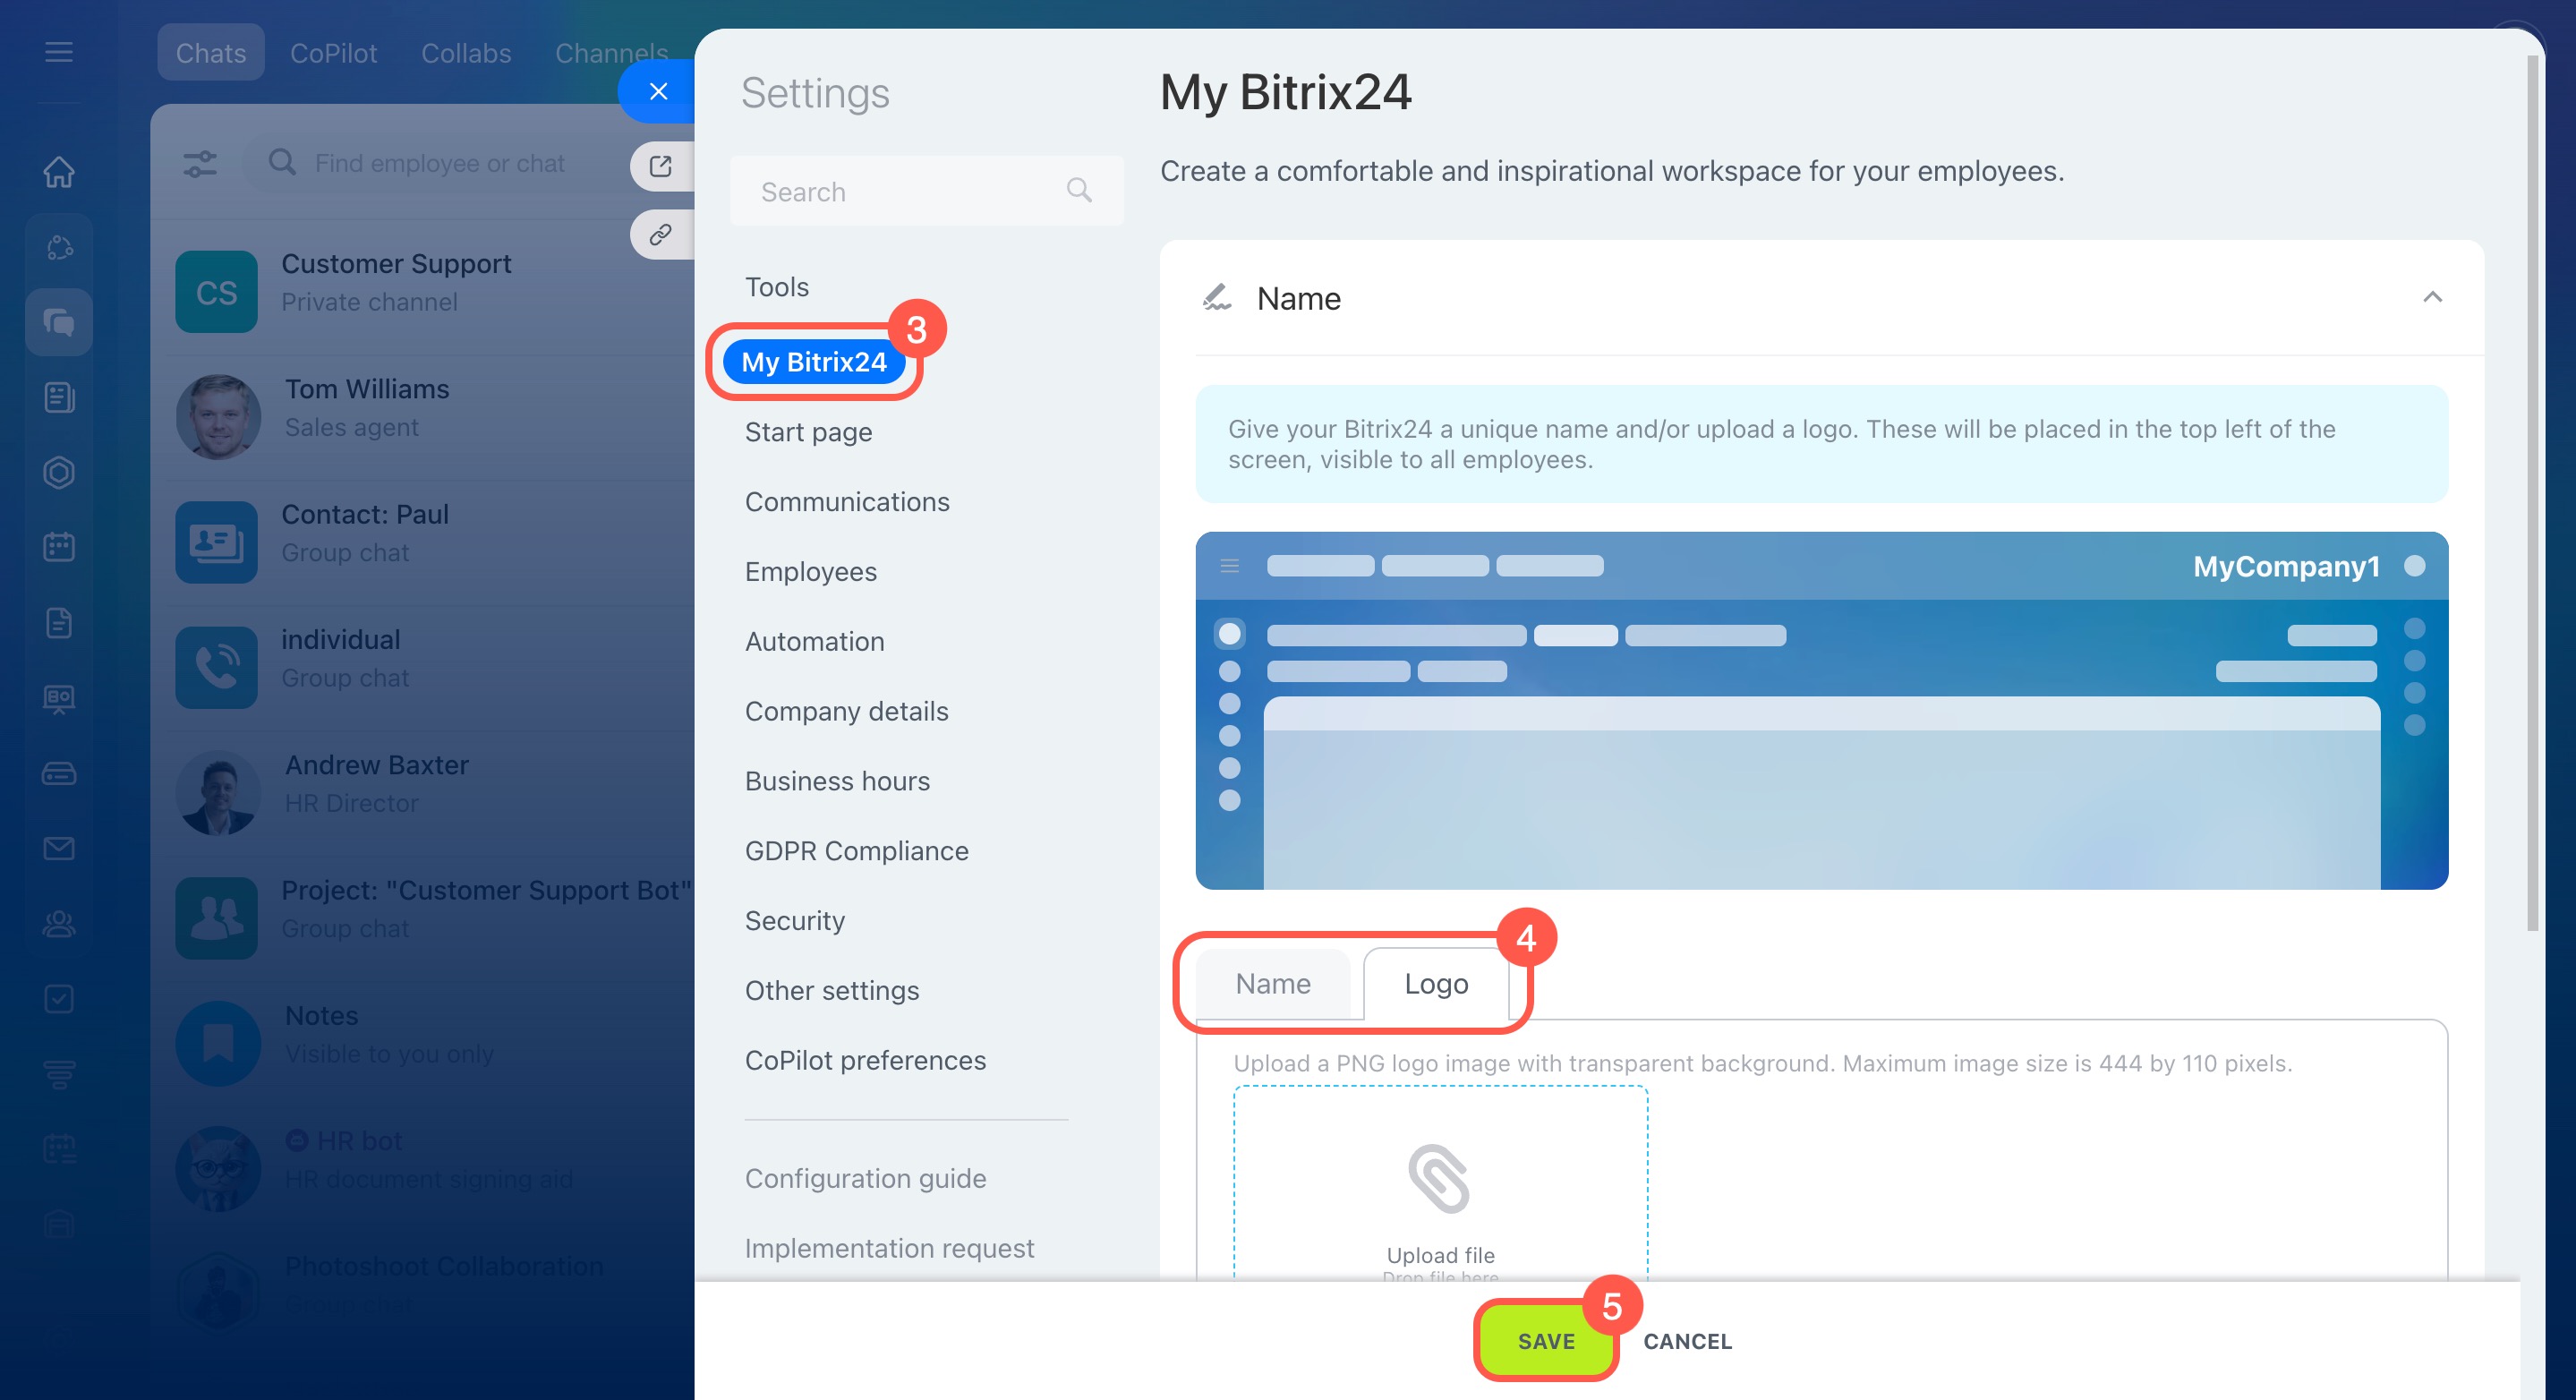Click the paperclip upload file icon
The image size is (2576, 1400).
[x=1439, y=1179]
